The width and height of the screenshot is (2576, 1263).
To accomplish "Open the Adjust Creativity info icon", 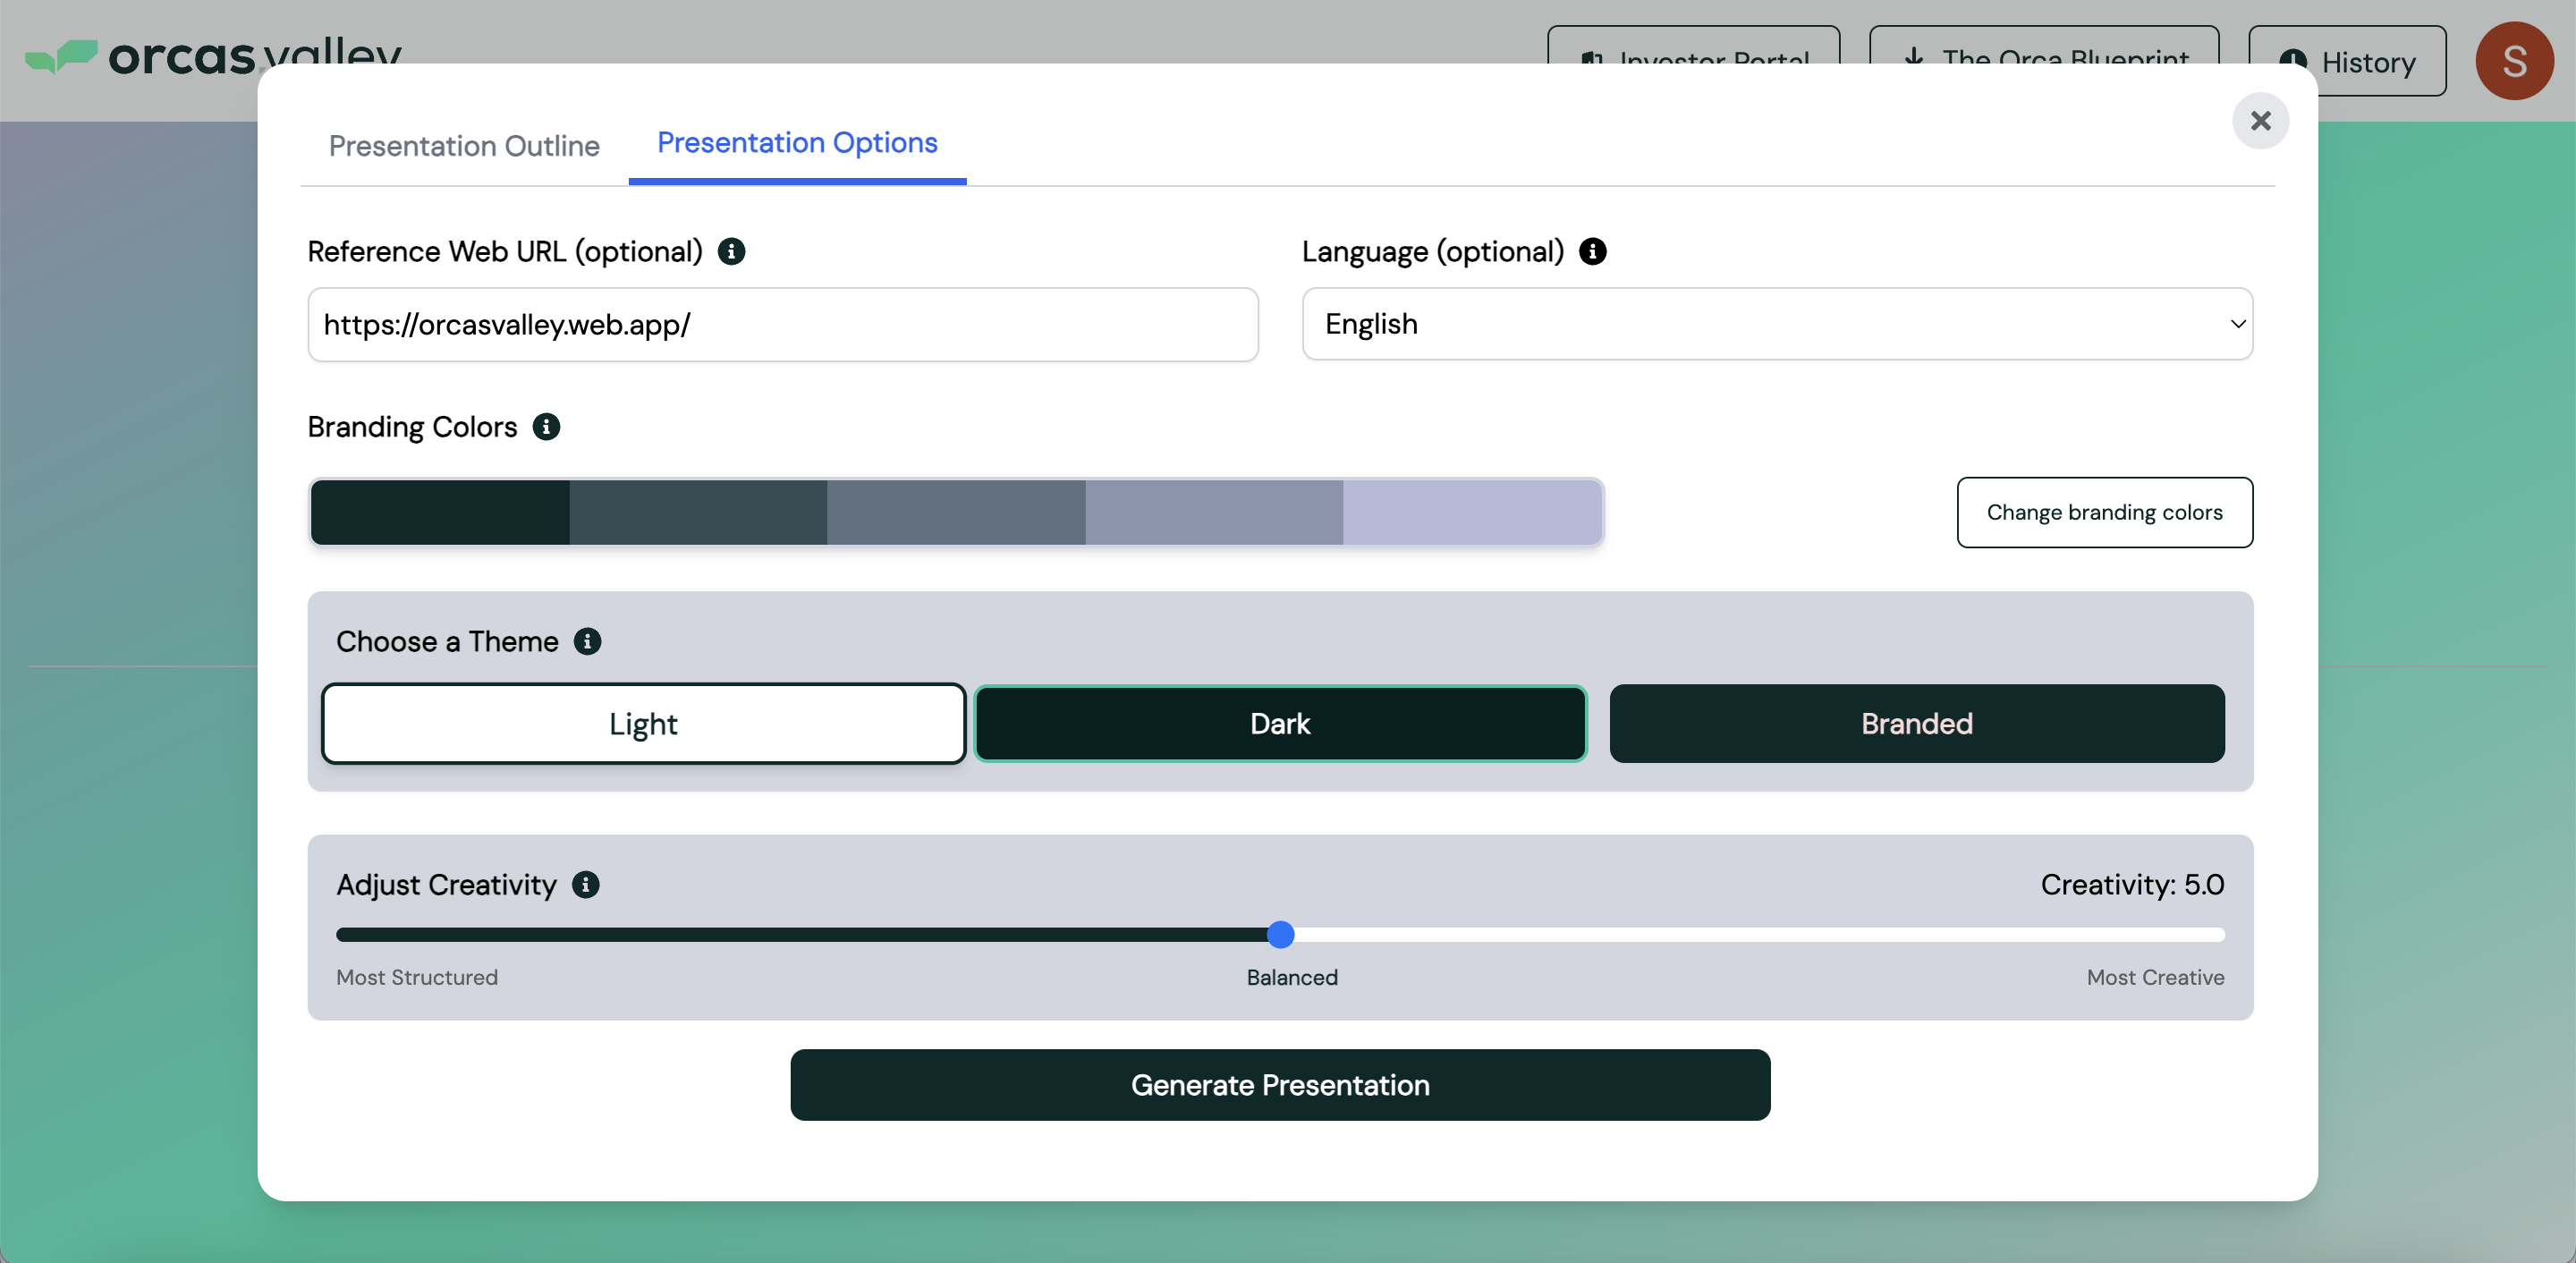I will 584,885.
